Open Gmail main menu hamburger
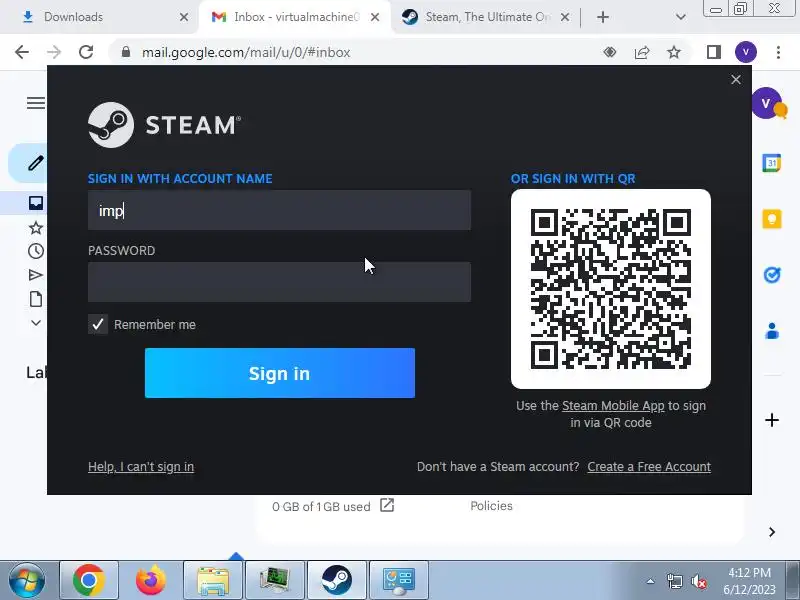This screenshot has height=600, width=800. (36, 103)
